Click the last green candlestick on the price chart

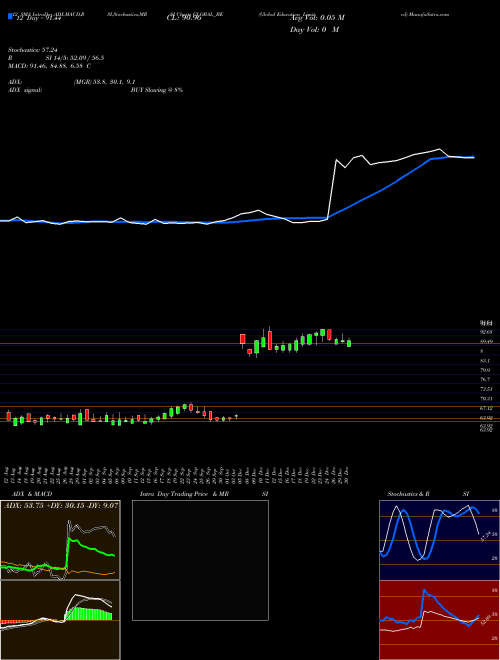pos(349,343)
